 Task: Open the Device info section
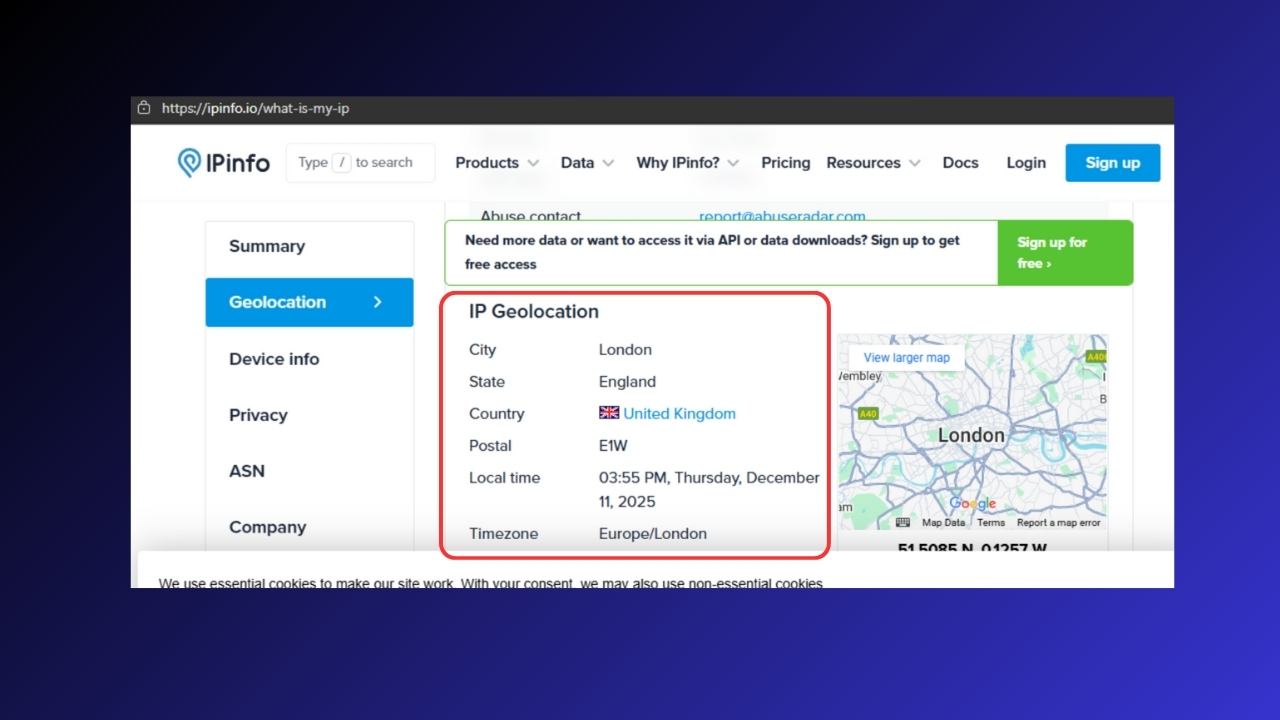[309, 359]
